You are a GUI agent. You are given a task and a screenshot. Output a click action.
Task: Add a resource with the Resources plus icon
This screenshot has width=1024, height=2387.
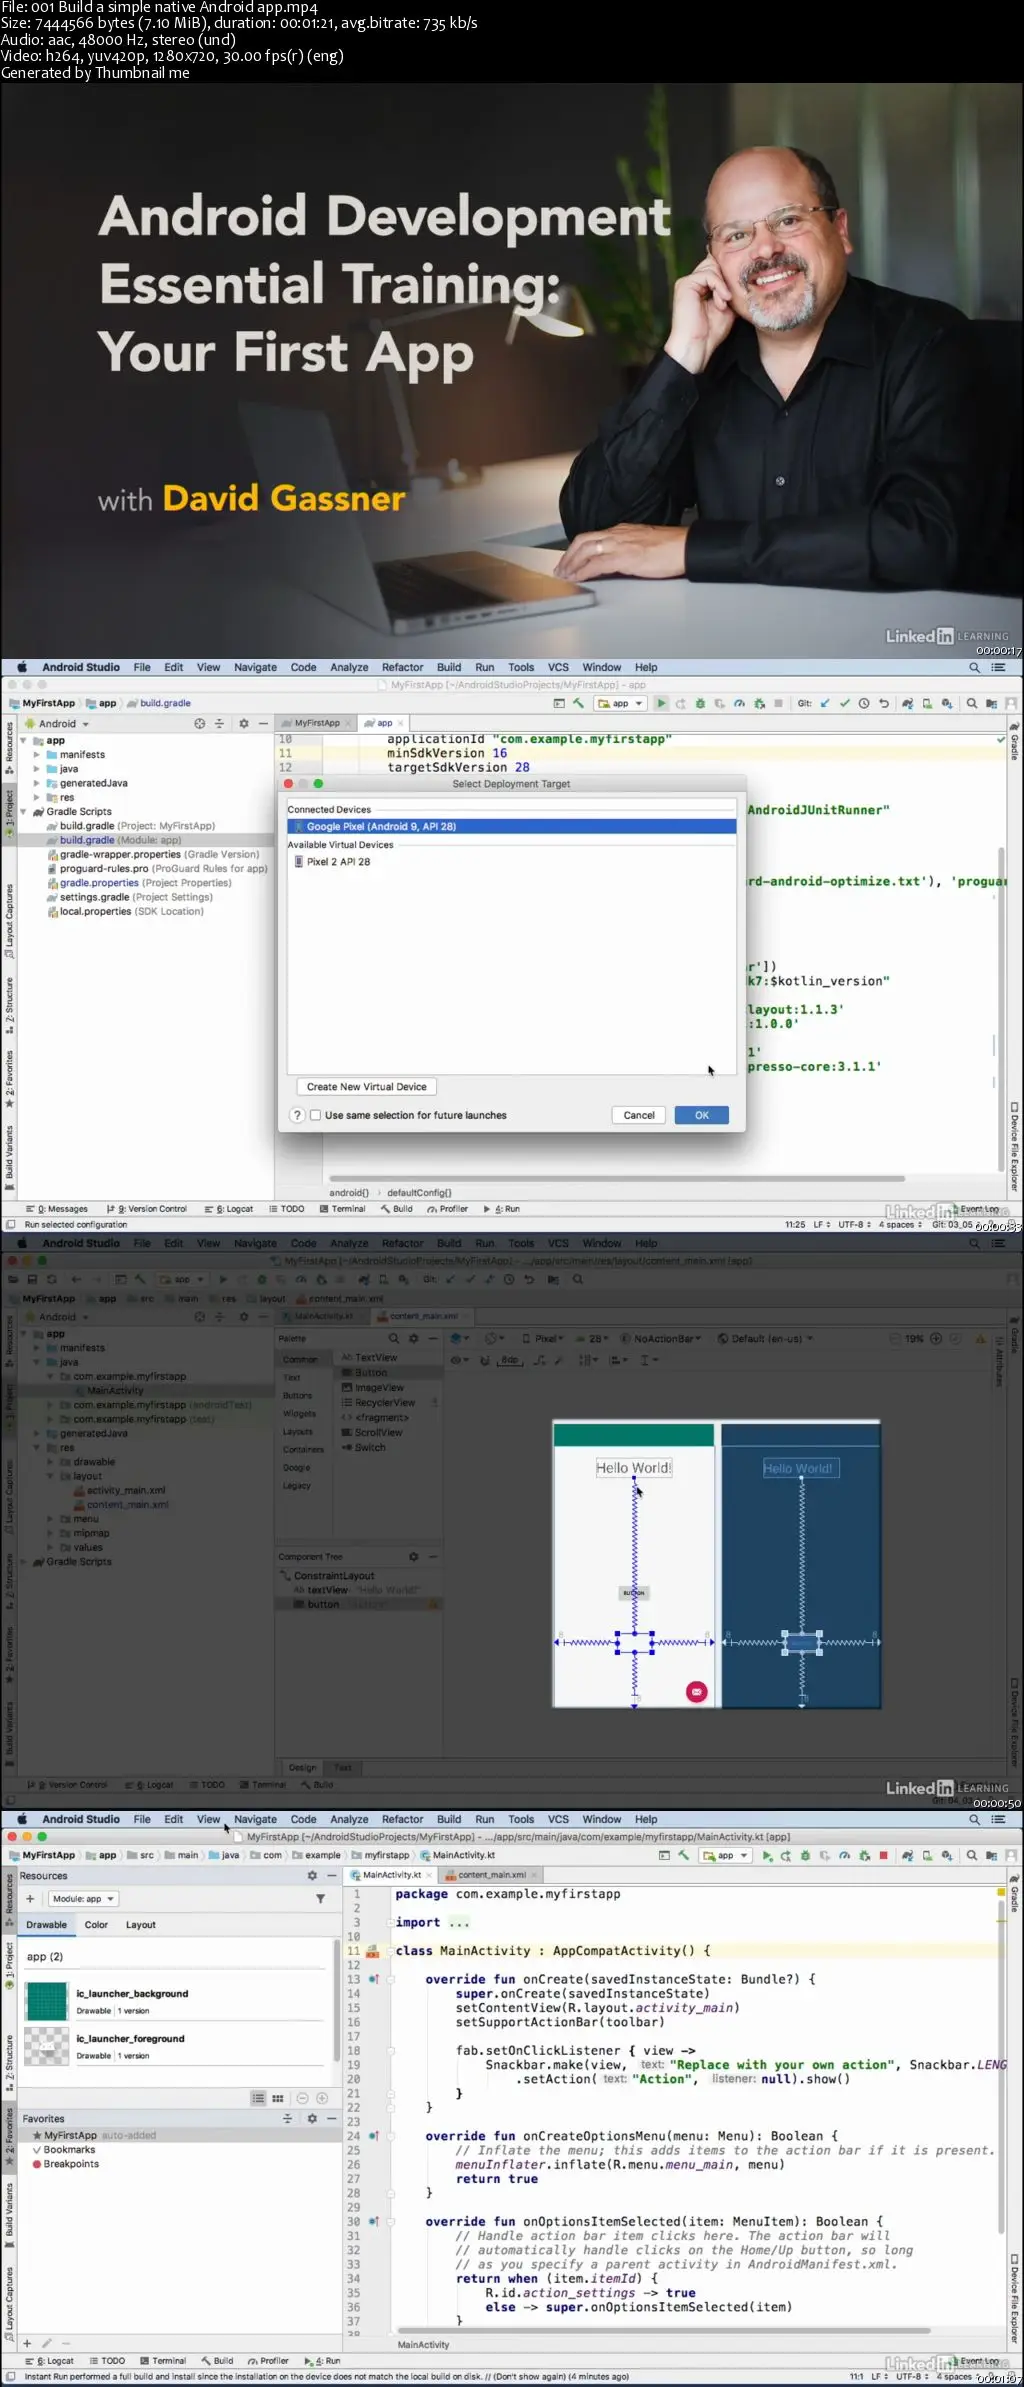29,1898
